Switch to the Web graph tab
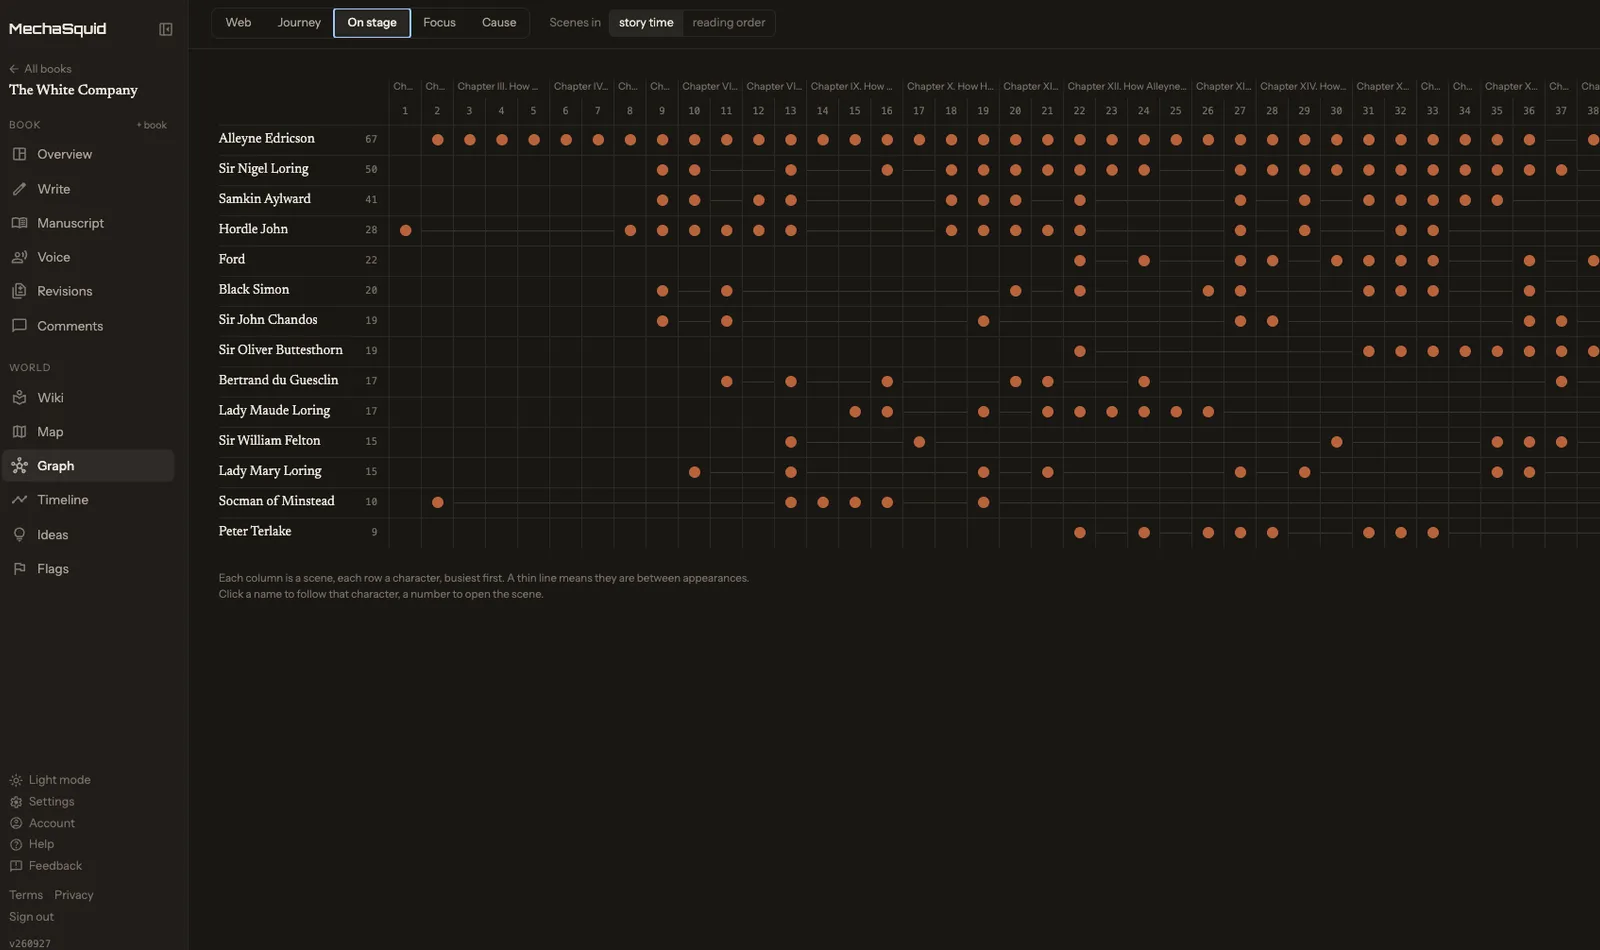The image size is (1600, 950). click(238, 23)
